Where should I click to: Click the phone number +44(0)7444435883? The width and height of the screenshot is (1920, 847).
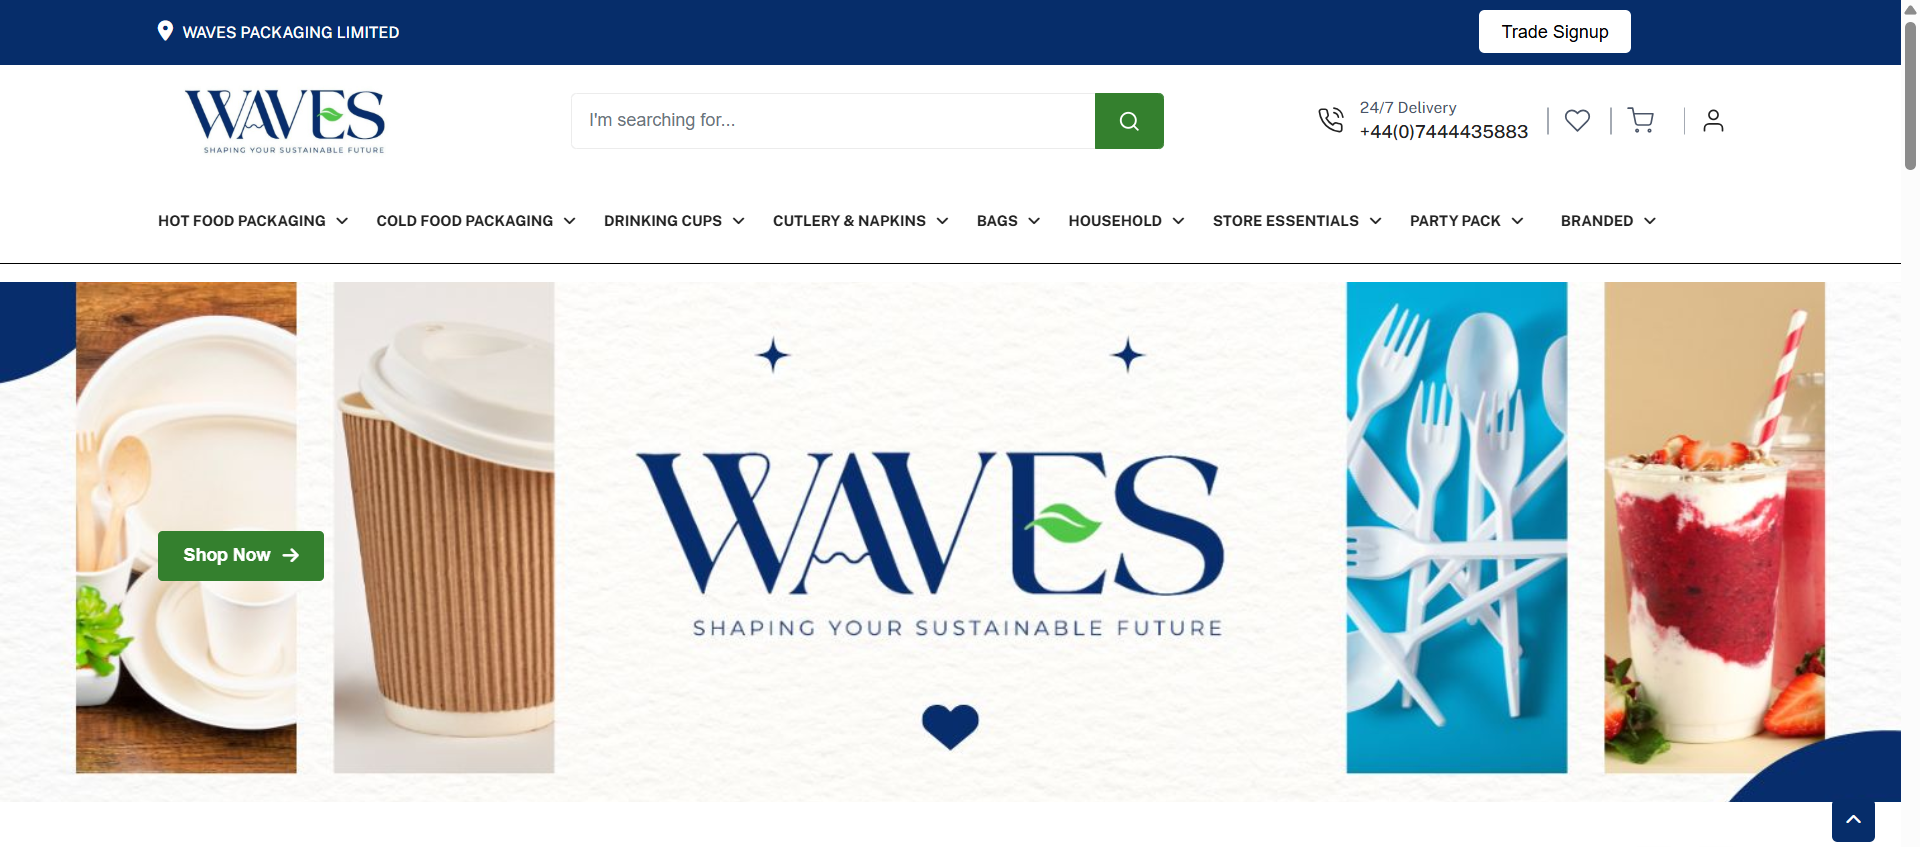[x=1444, y=132]
